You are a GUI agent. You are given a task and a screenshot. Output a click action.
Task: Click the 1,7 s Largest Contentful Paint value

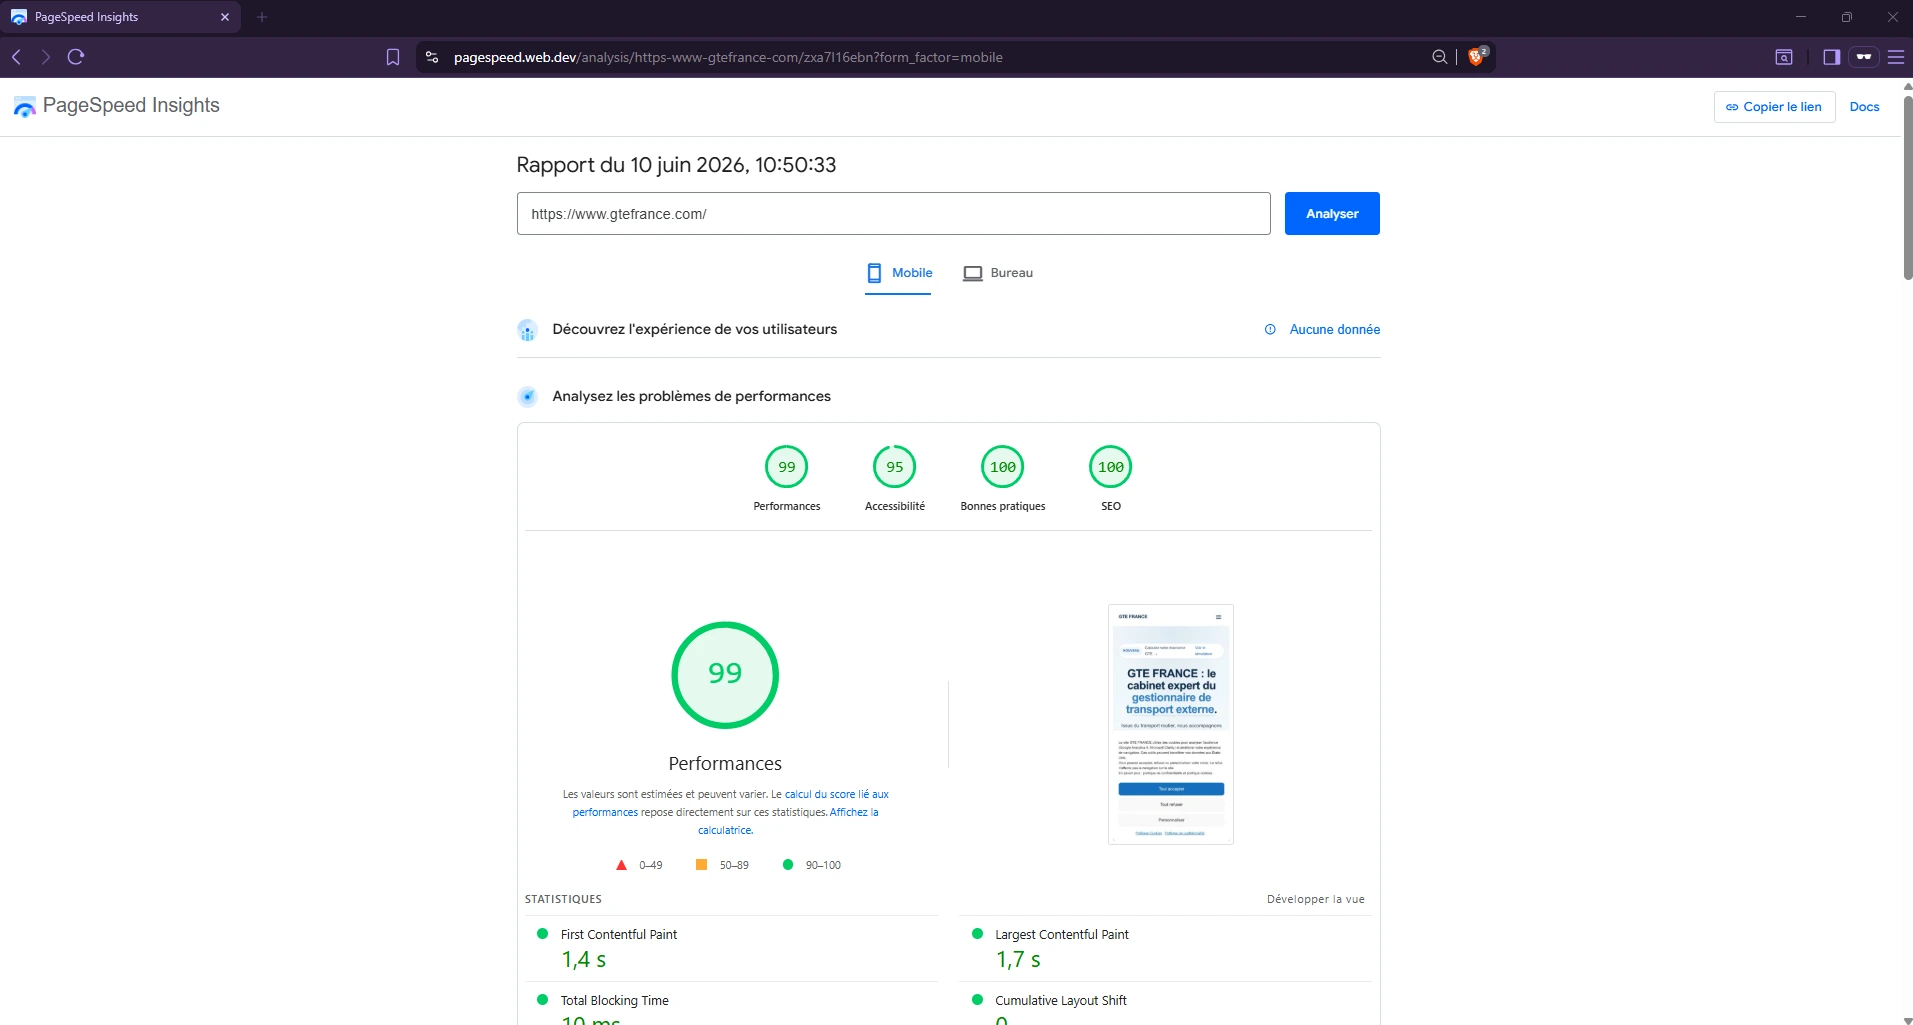click(1018, 960)
